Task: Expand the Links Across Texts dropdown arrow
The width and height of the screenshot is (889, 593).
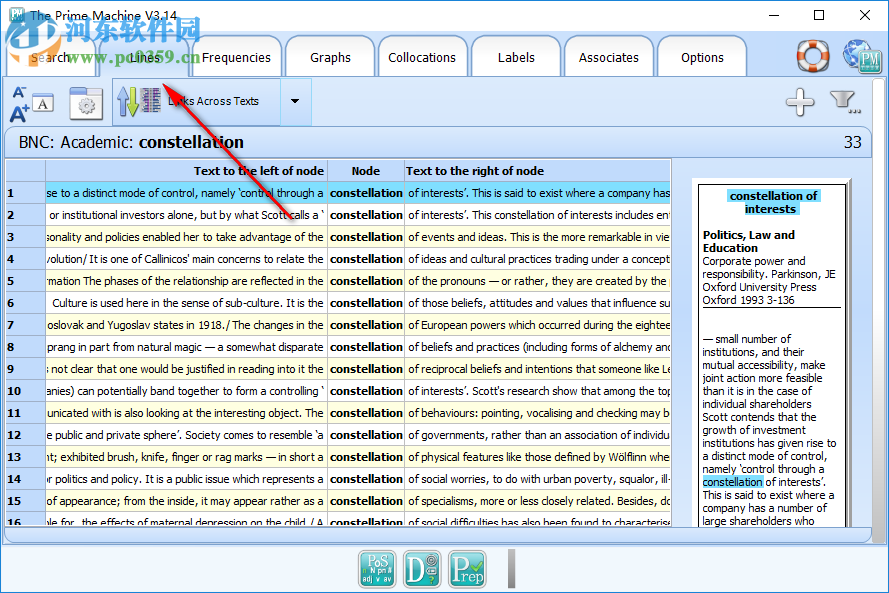Action: pos(295,101)
